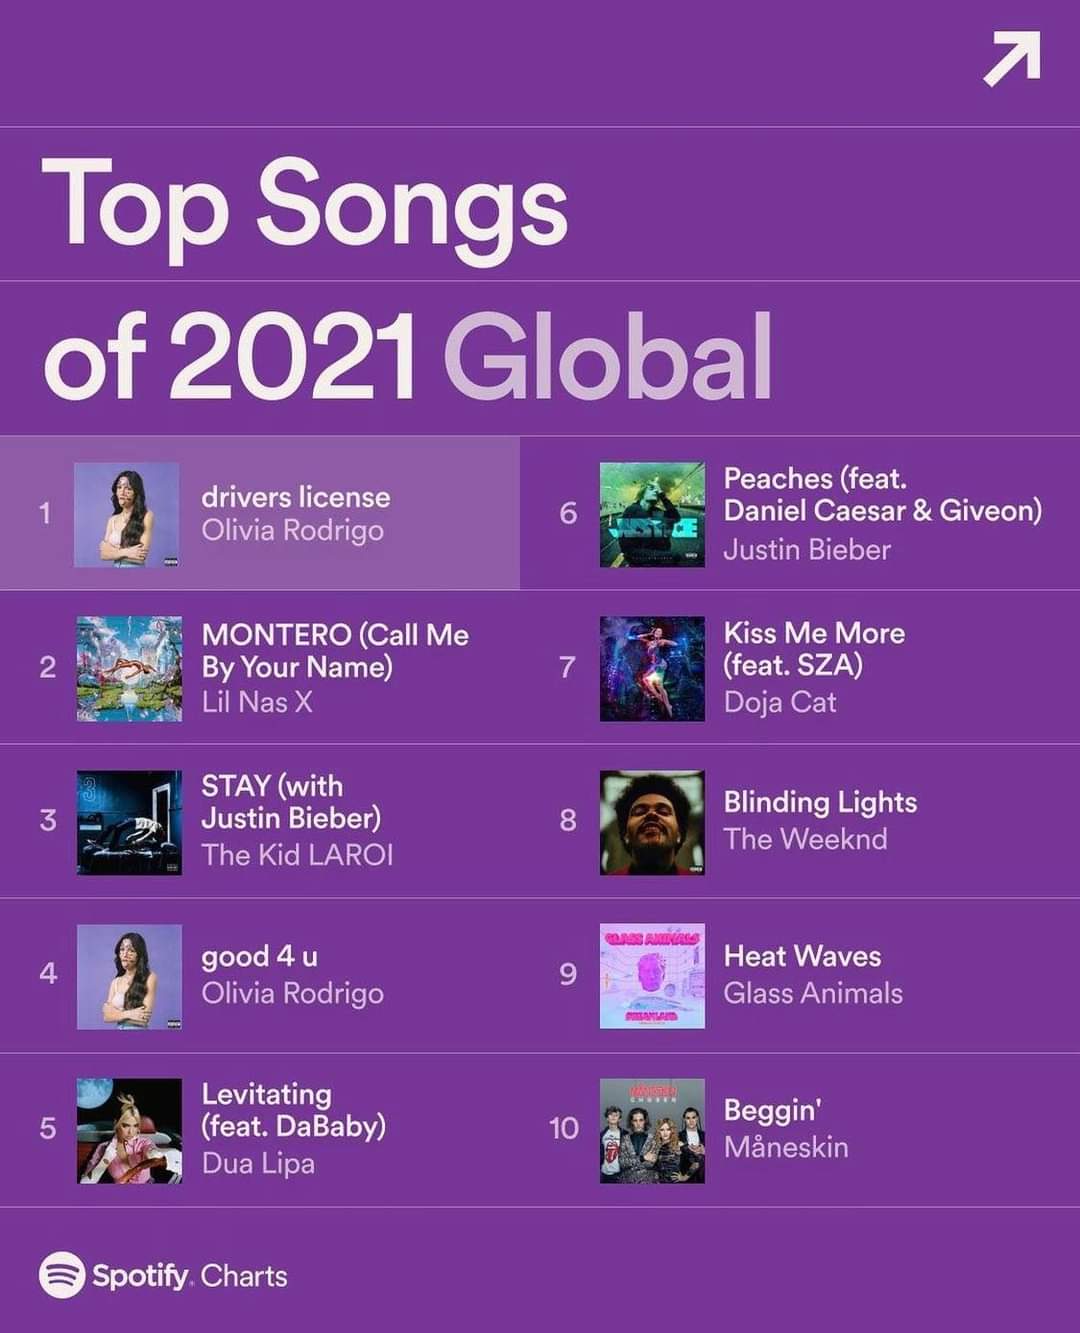Select the STAY album cover thumbnail

coord(129,822)
